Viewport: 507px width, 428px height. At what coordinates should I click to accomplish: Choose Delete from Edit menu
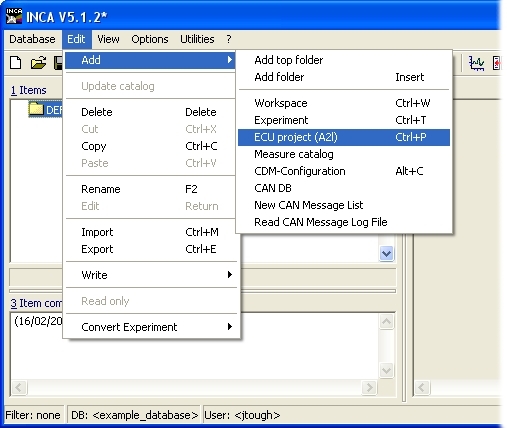click(151, 112)
